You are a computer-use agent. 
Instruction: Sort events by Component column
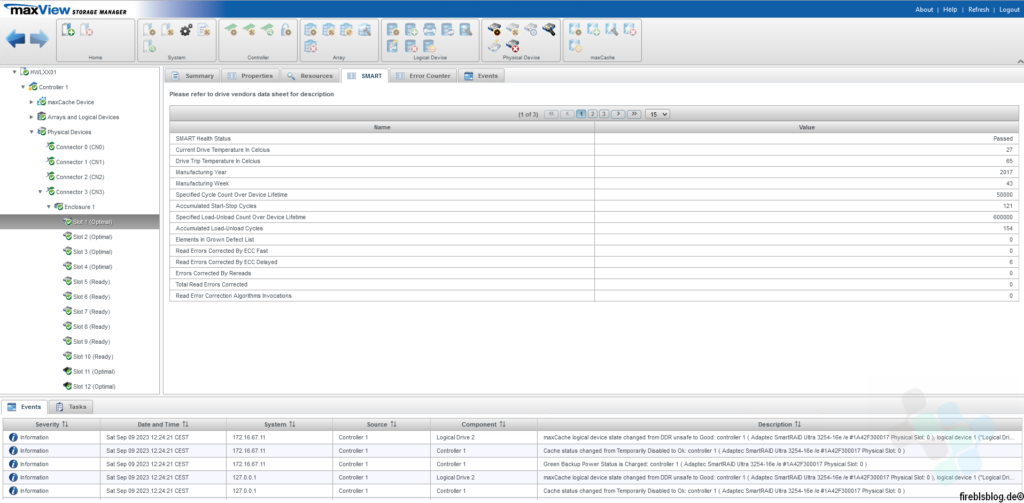point(484,425)
